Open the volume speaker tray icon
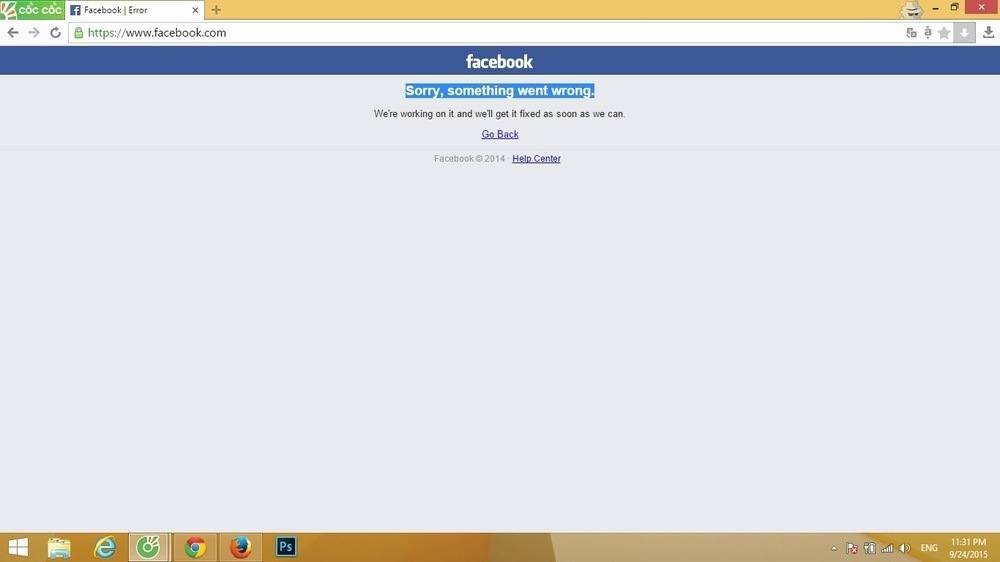 [905, 548]
